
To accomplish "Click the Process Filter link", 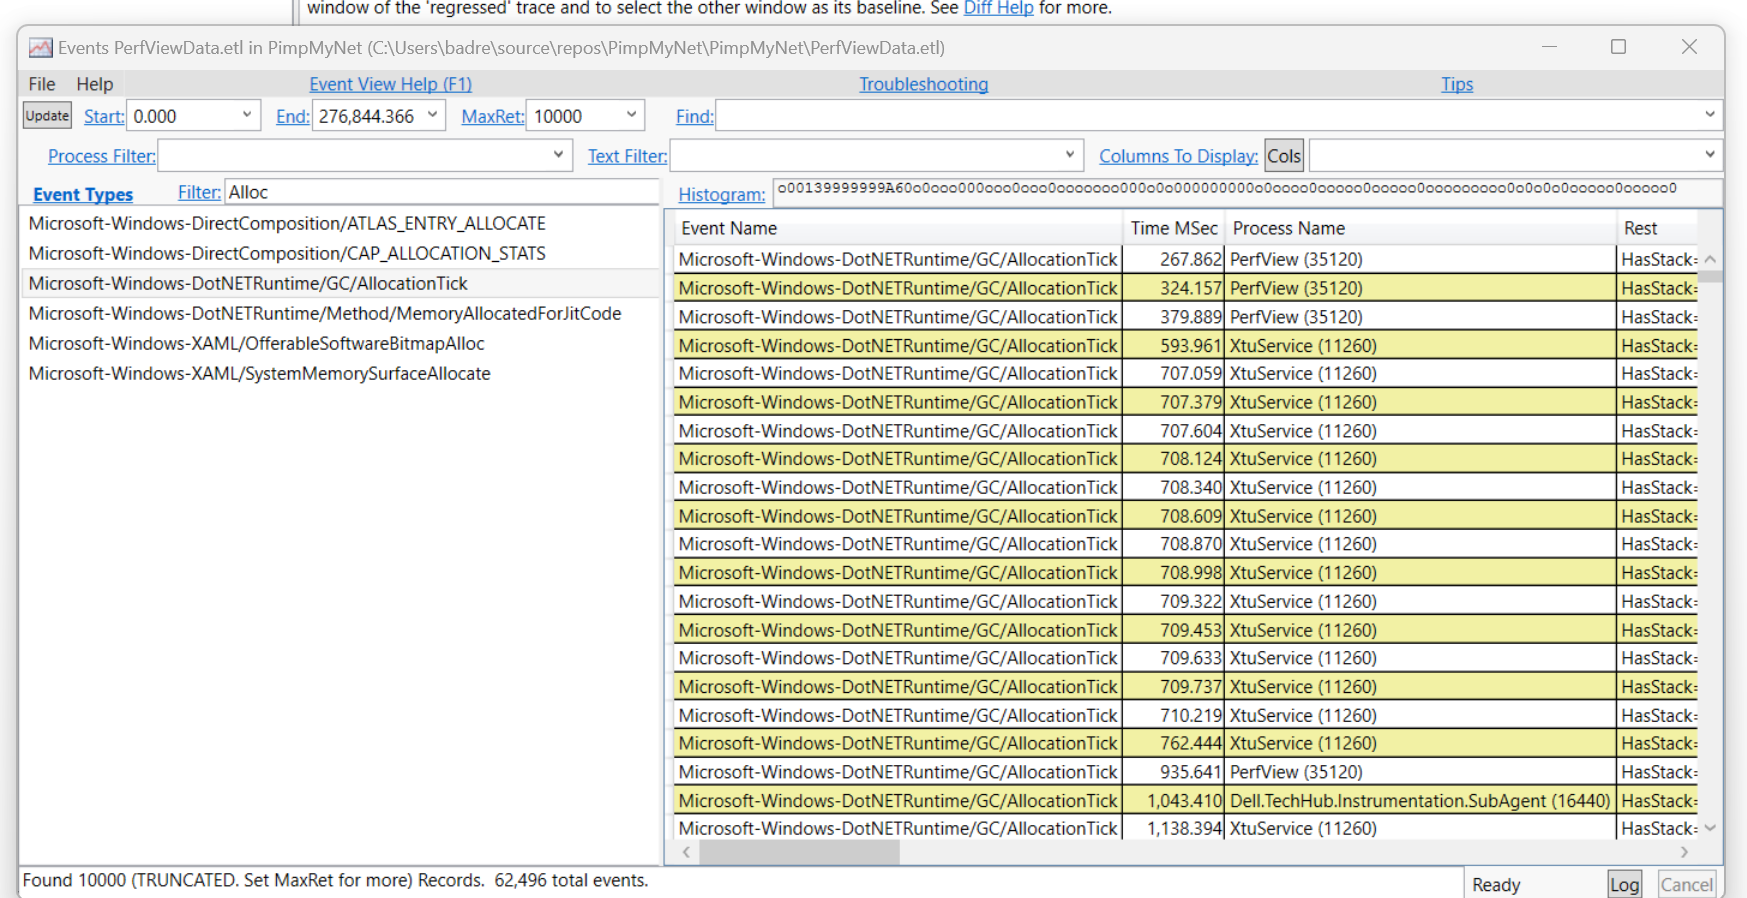I will 102,156.
